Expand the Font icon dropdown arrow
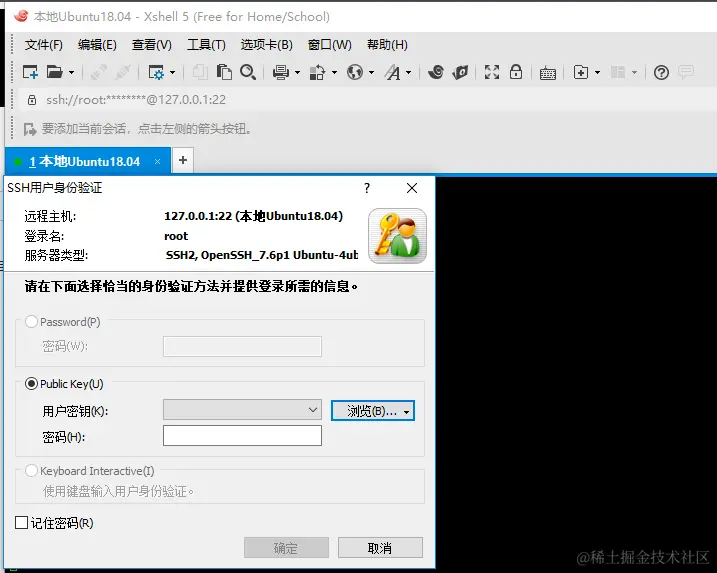 click(408, 72)
